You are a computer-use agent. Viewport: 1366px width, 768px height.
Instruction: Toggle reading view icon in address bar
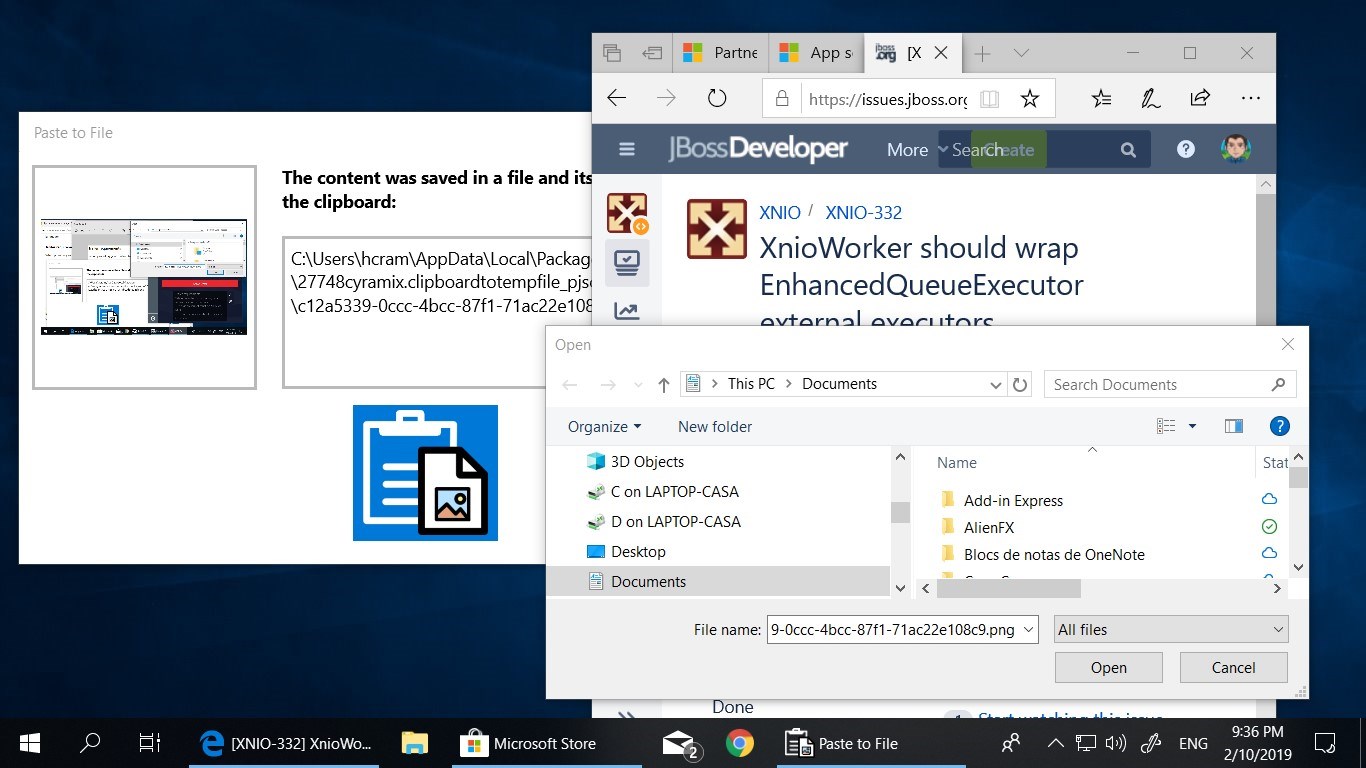coord(989,99)
